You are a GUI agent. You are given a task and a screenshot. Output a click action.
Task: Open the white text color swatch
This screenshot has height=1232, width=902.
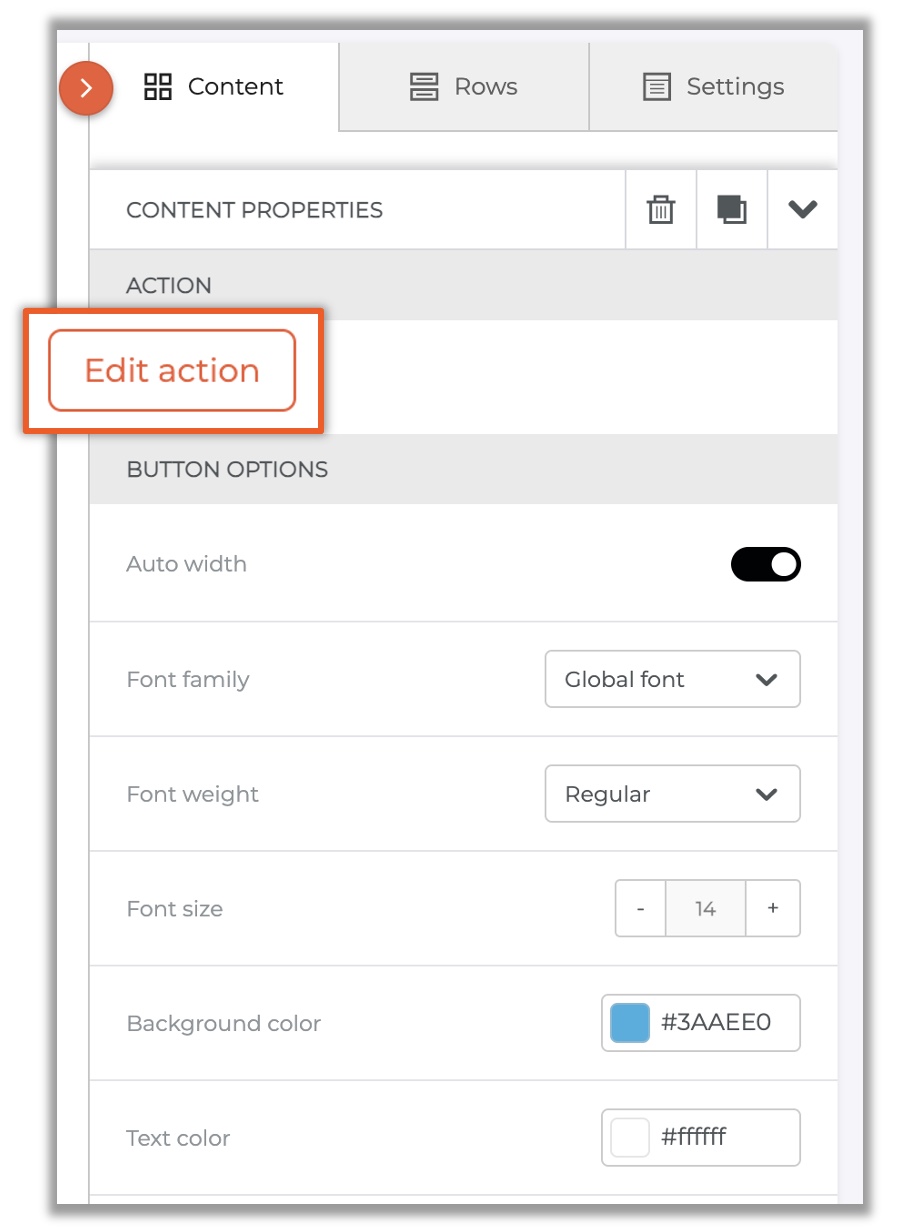630,1138
